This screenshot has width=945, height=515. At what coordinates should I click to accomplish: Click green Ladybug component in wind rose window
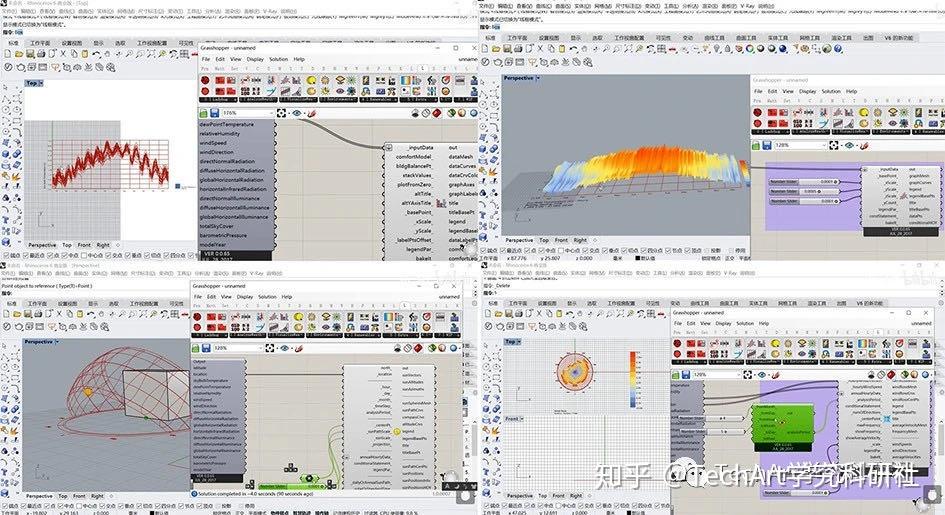[782, 428]
